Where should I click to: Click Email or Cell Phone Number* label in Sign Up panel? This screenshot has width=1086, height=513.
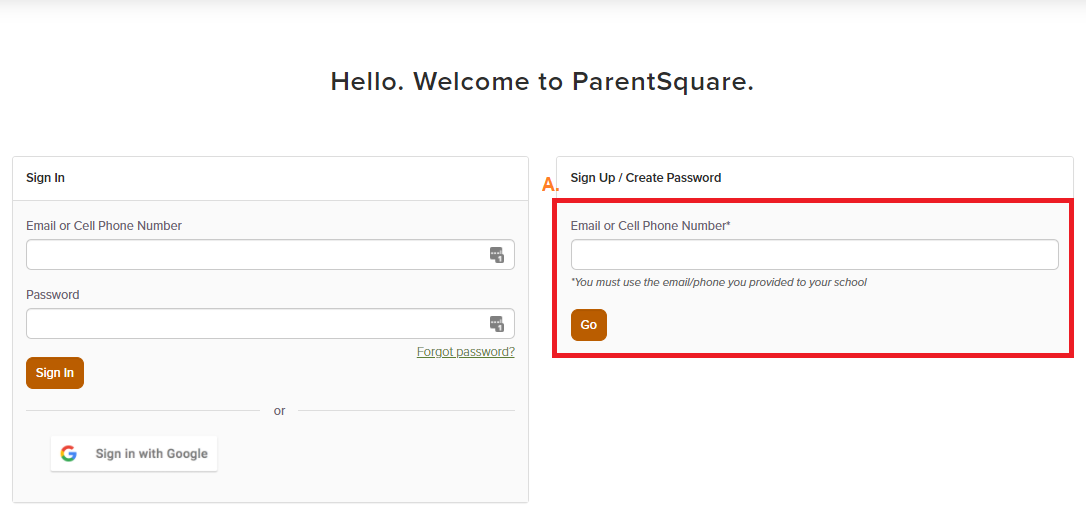click(x=651, y=226)
